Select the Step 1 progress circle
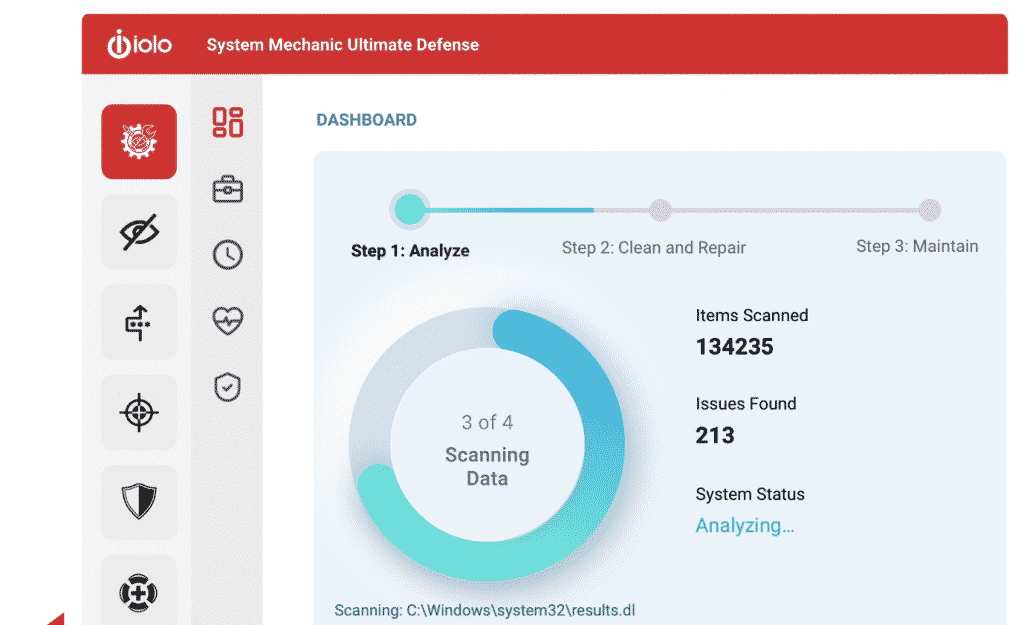This screenshot has width=1024, height=625. click(x=409, y=210)
